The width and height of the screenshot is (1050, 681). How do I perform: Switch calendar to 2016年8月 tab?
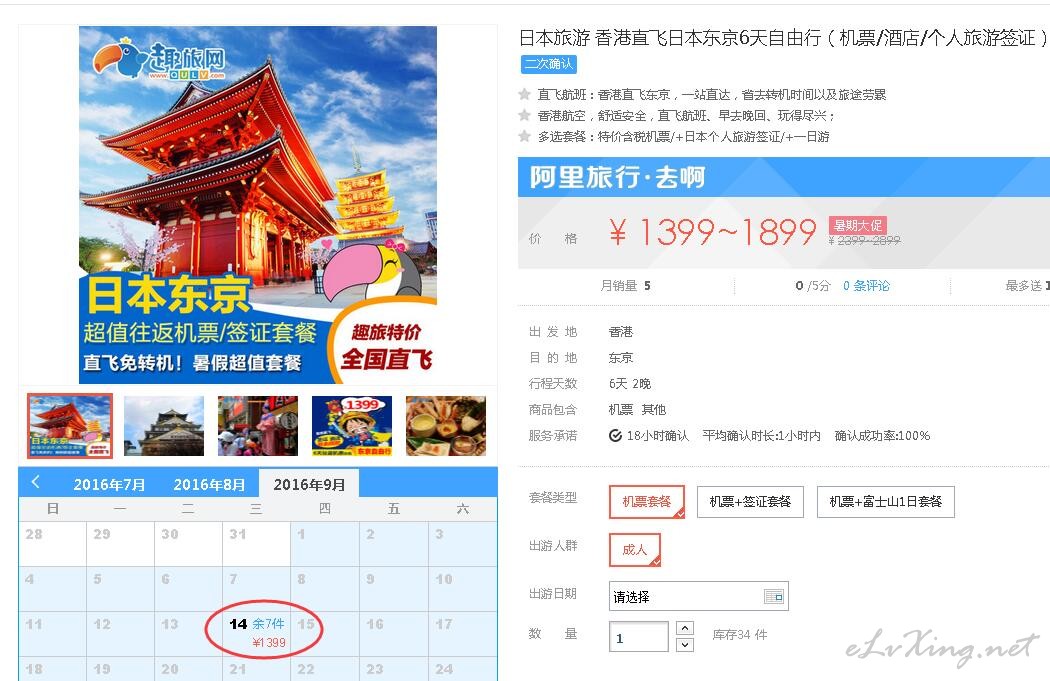pyautogui.click(x=209, y=484)
